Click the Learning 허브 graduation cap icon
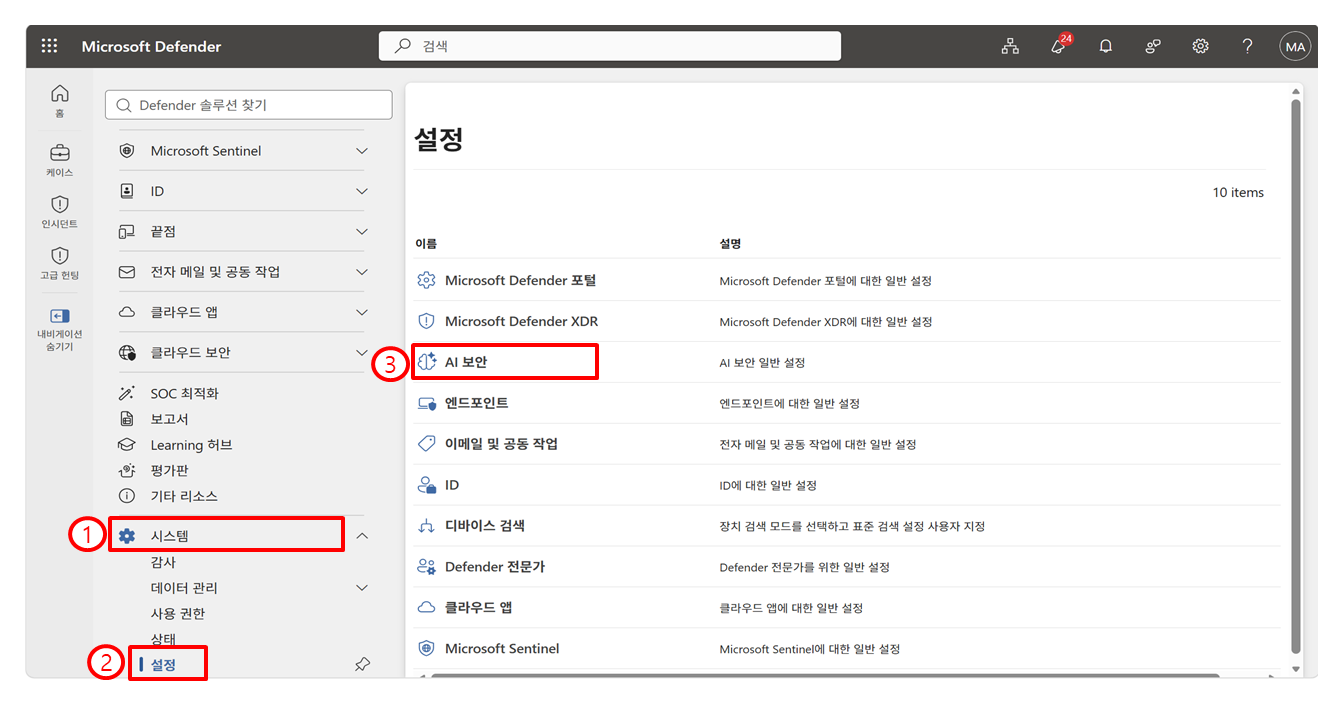 coord(127,445)
